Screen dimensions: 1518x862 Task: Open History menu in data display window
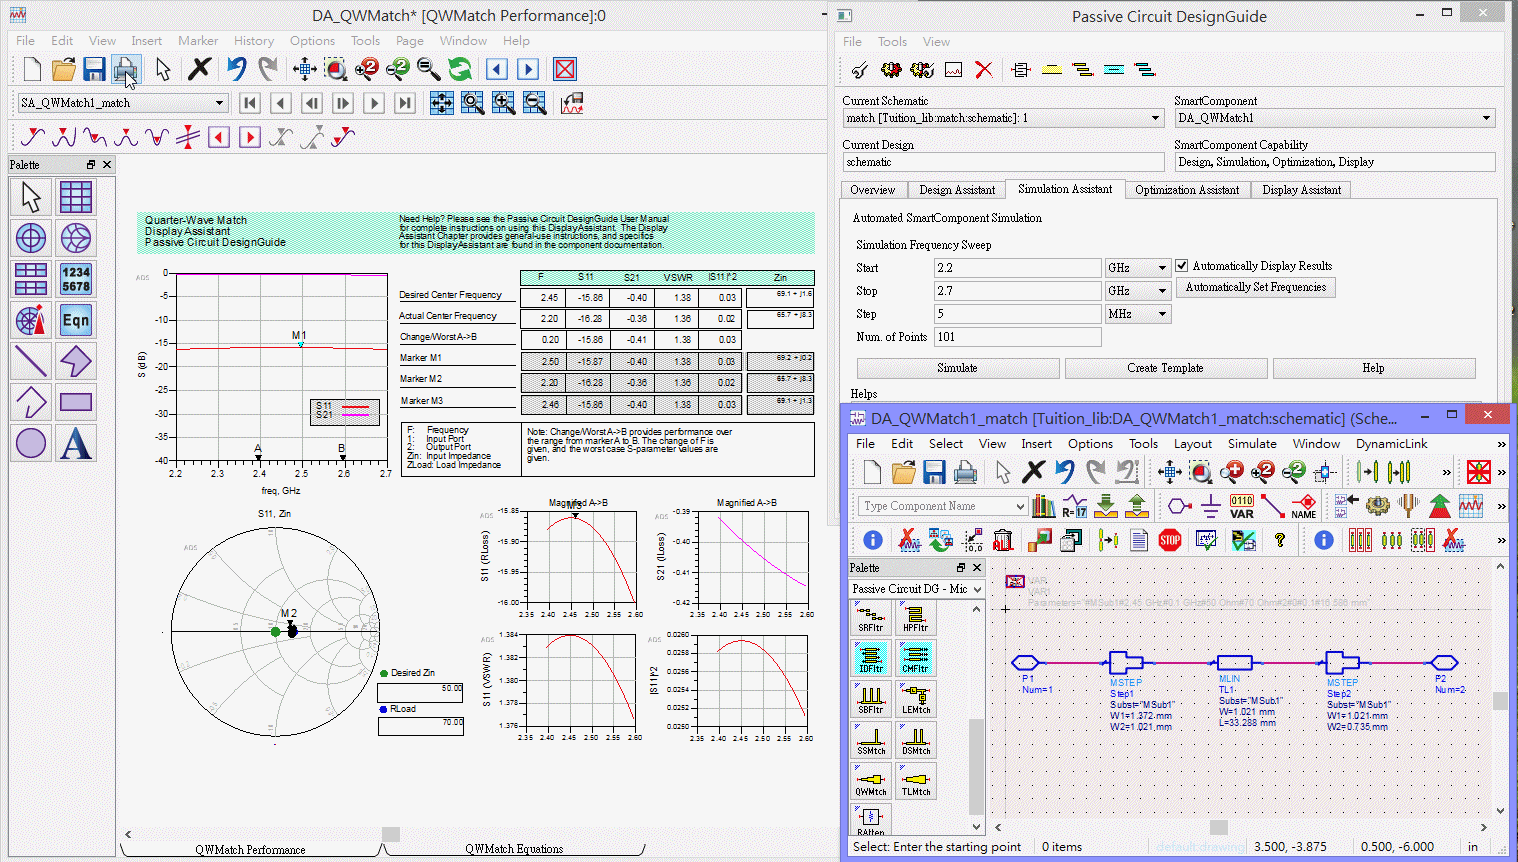click(x=254, y=41)
